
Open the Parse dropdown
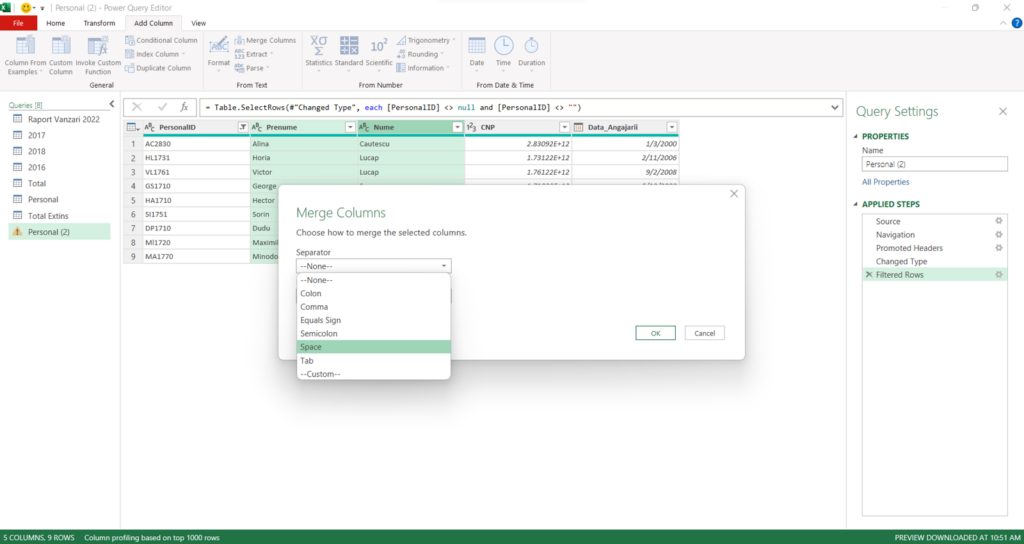252,68
